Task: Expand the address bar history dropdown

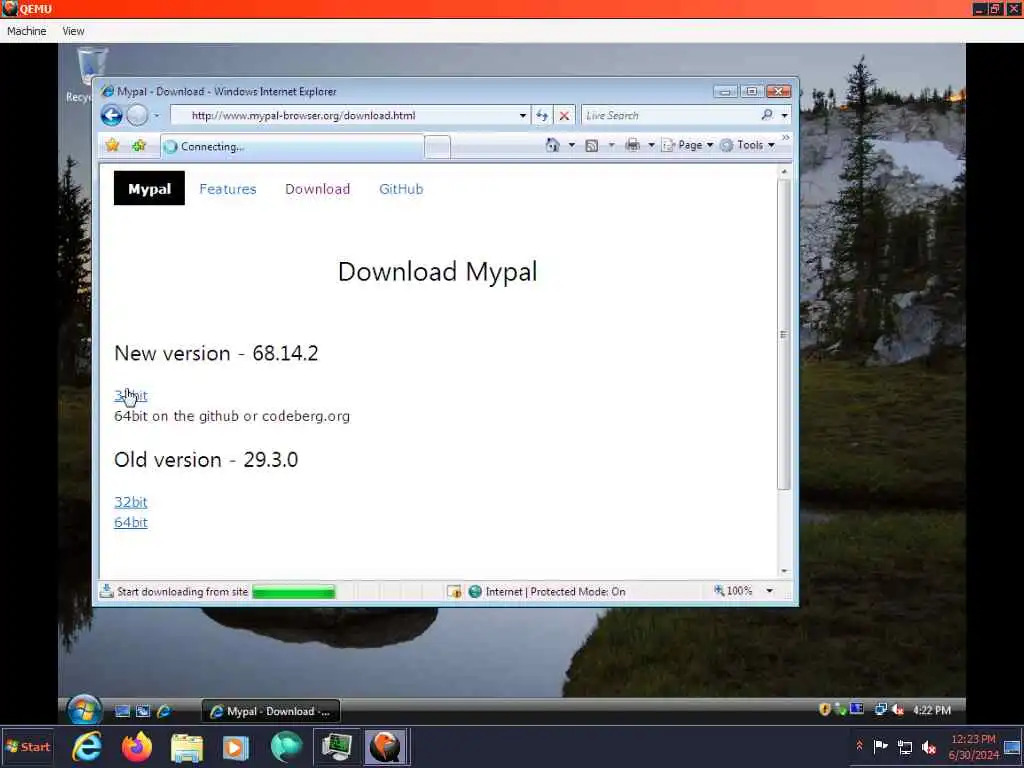Action: pos(522,116)
